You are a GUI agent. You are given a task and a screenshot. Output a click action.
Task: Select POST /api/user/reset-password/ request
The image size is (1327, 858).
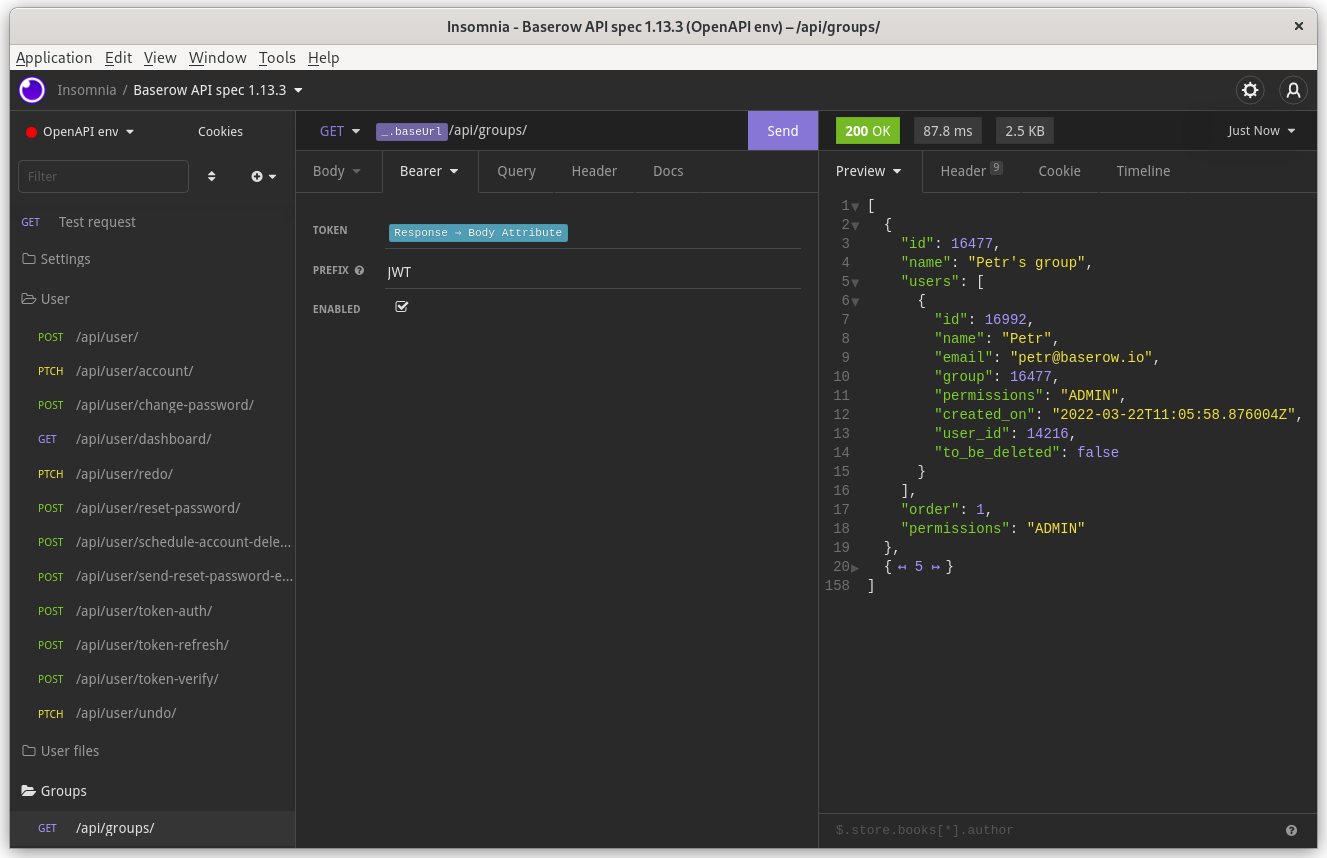click(x=152, y=508)
